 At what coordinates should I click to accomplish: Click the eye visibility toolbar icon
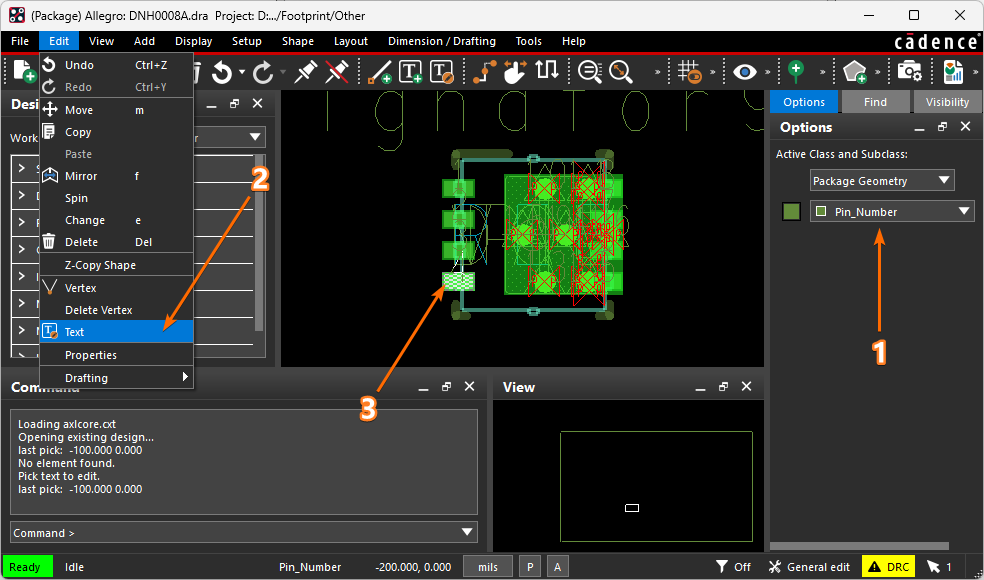tap(745, 71)
